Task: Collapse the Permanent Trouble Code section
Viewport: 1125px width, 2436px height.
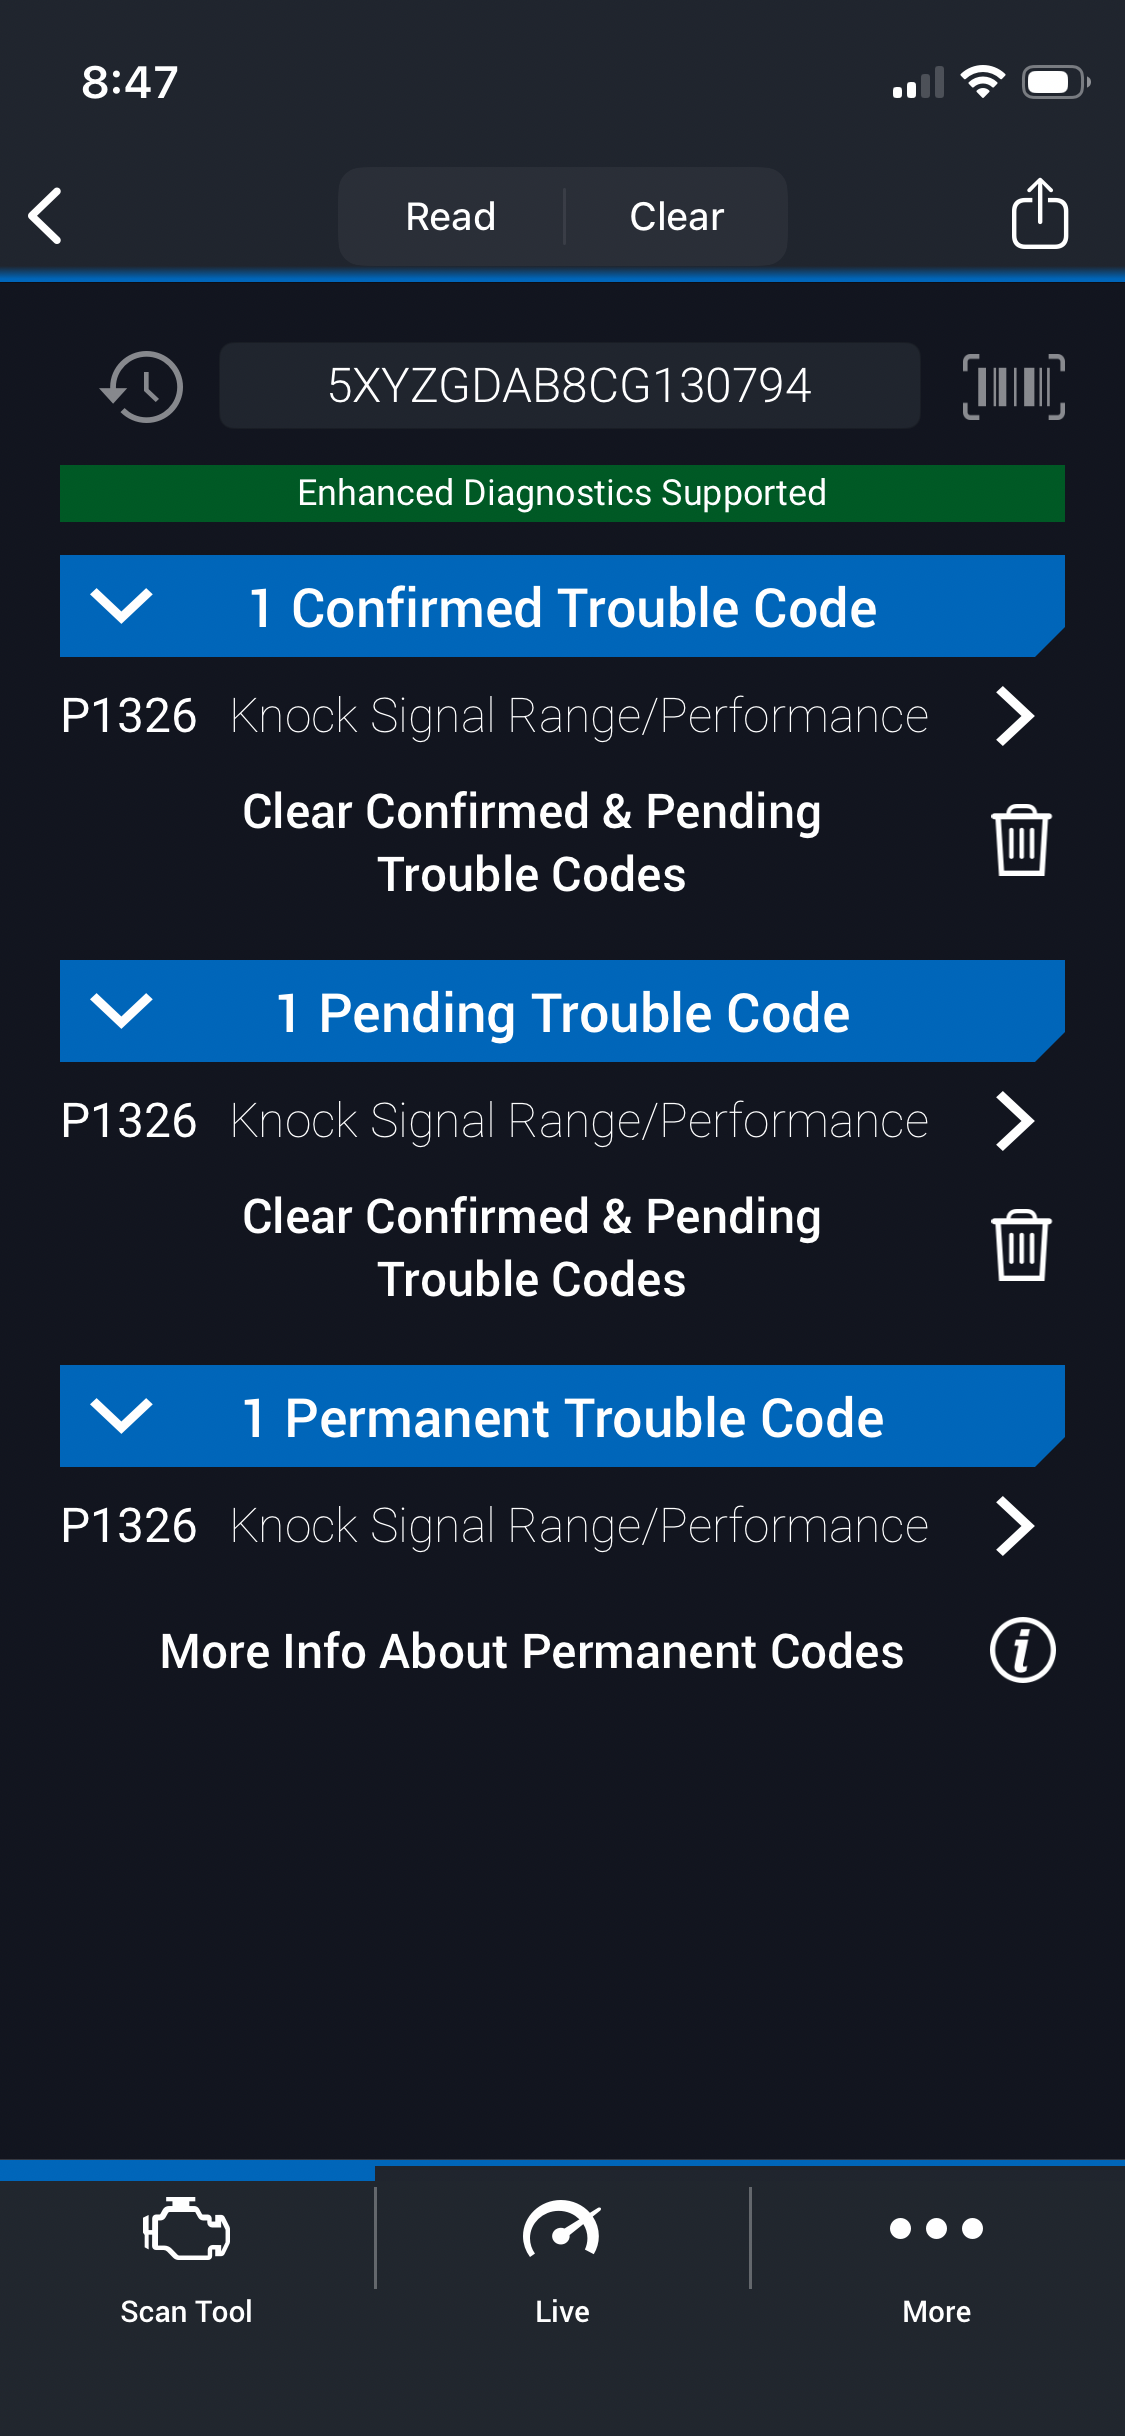Action: click(122, 1416)
